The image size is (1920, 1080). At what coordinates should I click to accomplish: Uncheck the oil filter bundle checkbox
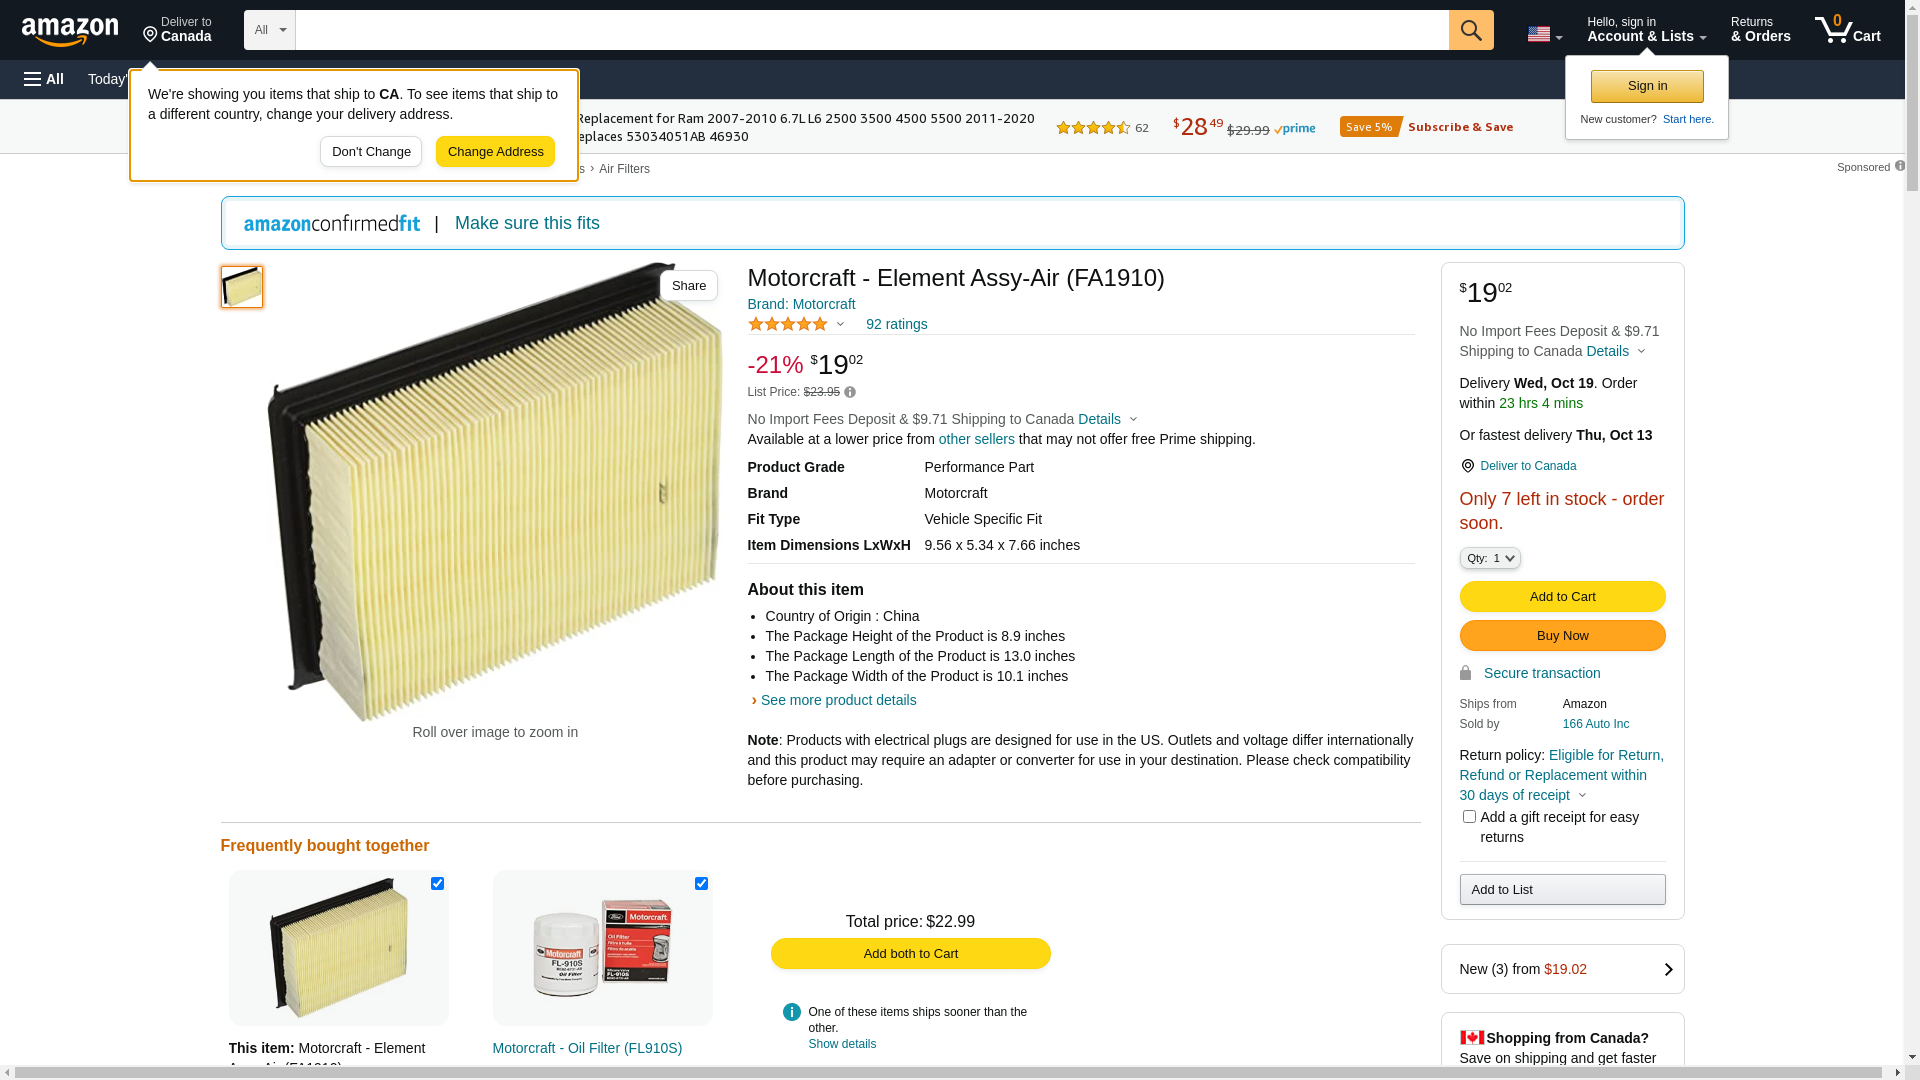(701, 884)
